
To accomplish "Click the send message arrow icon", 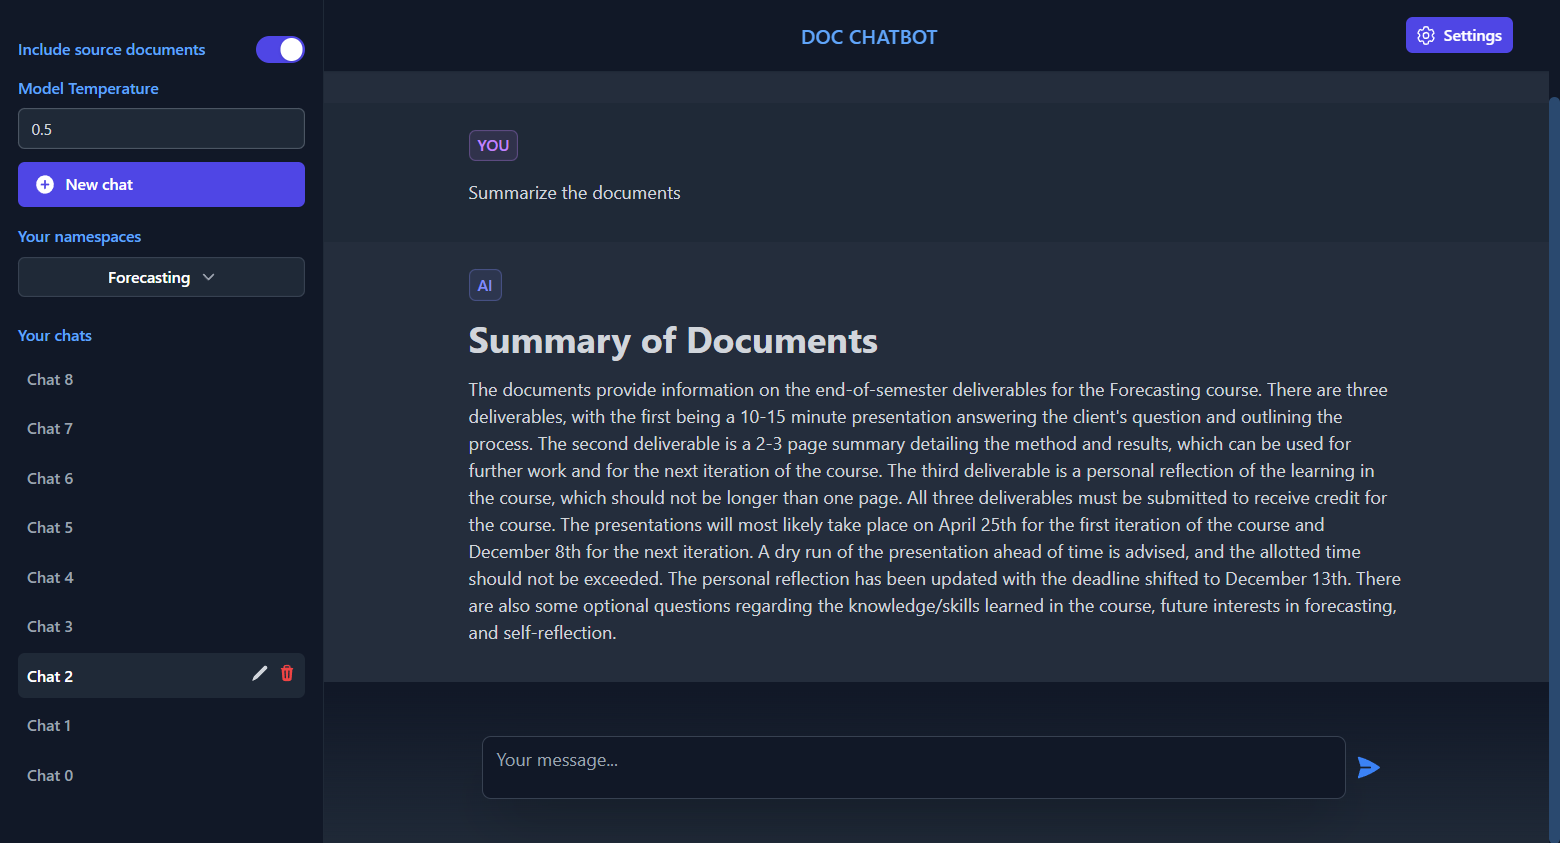I will pyautogui.click(x=1369, y=767).
